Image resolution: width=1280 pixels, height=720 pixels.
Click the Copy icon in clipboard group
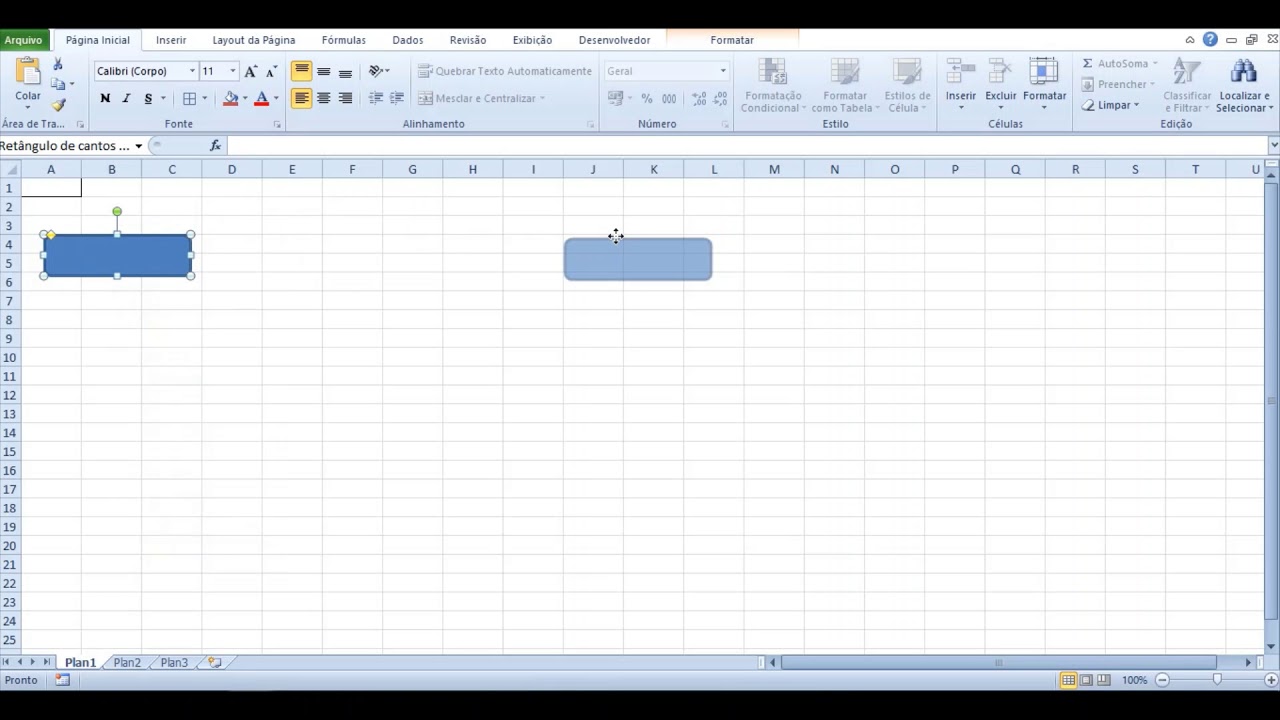point(58,85)
